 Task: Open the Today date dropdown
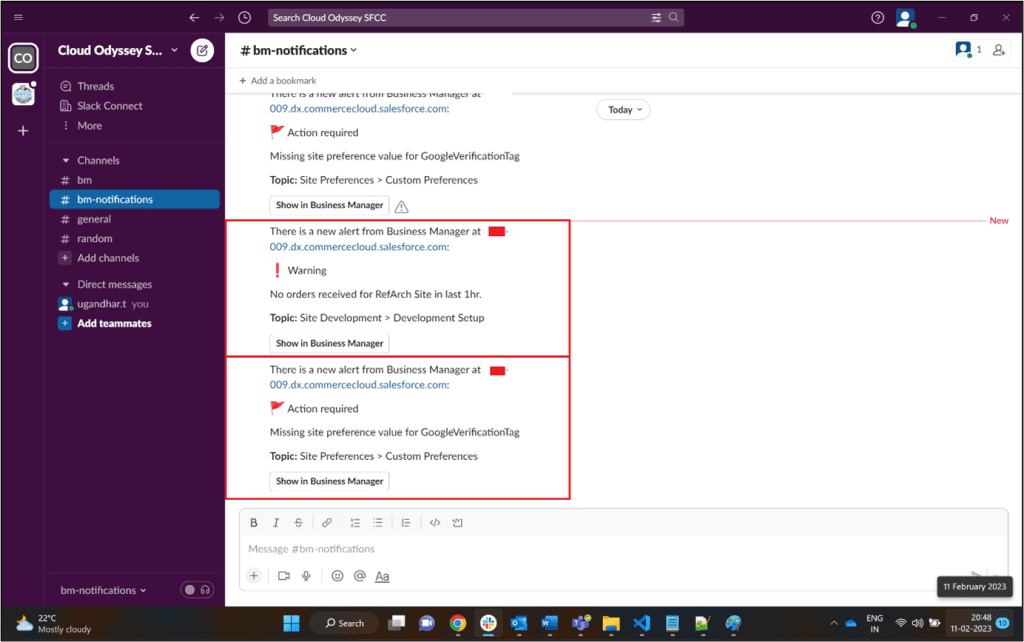[623, 110]
